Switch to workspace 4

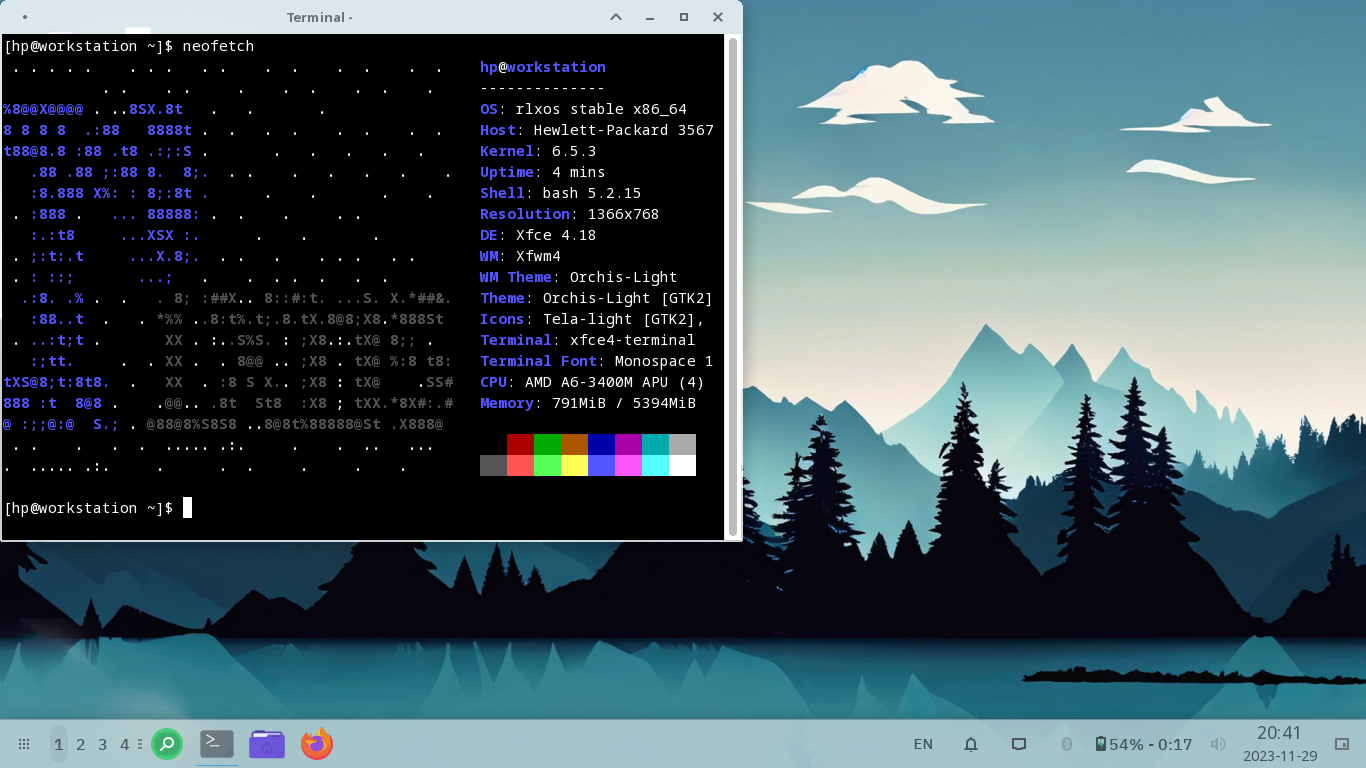125,744
